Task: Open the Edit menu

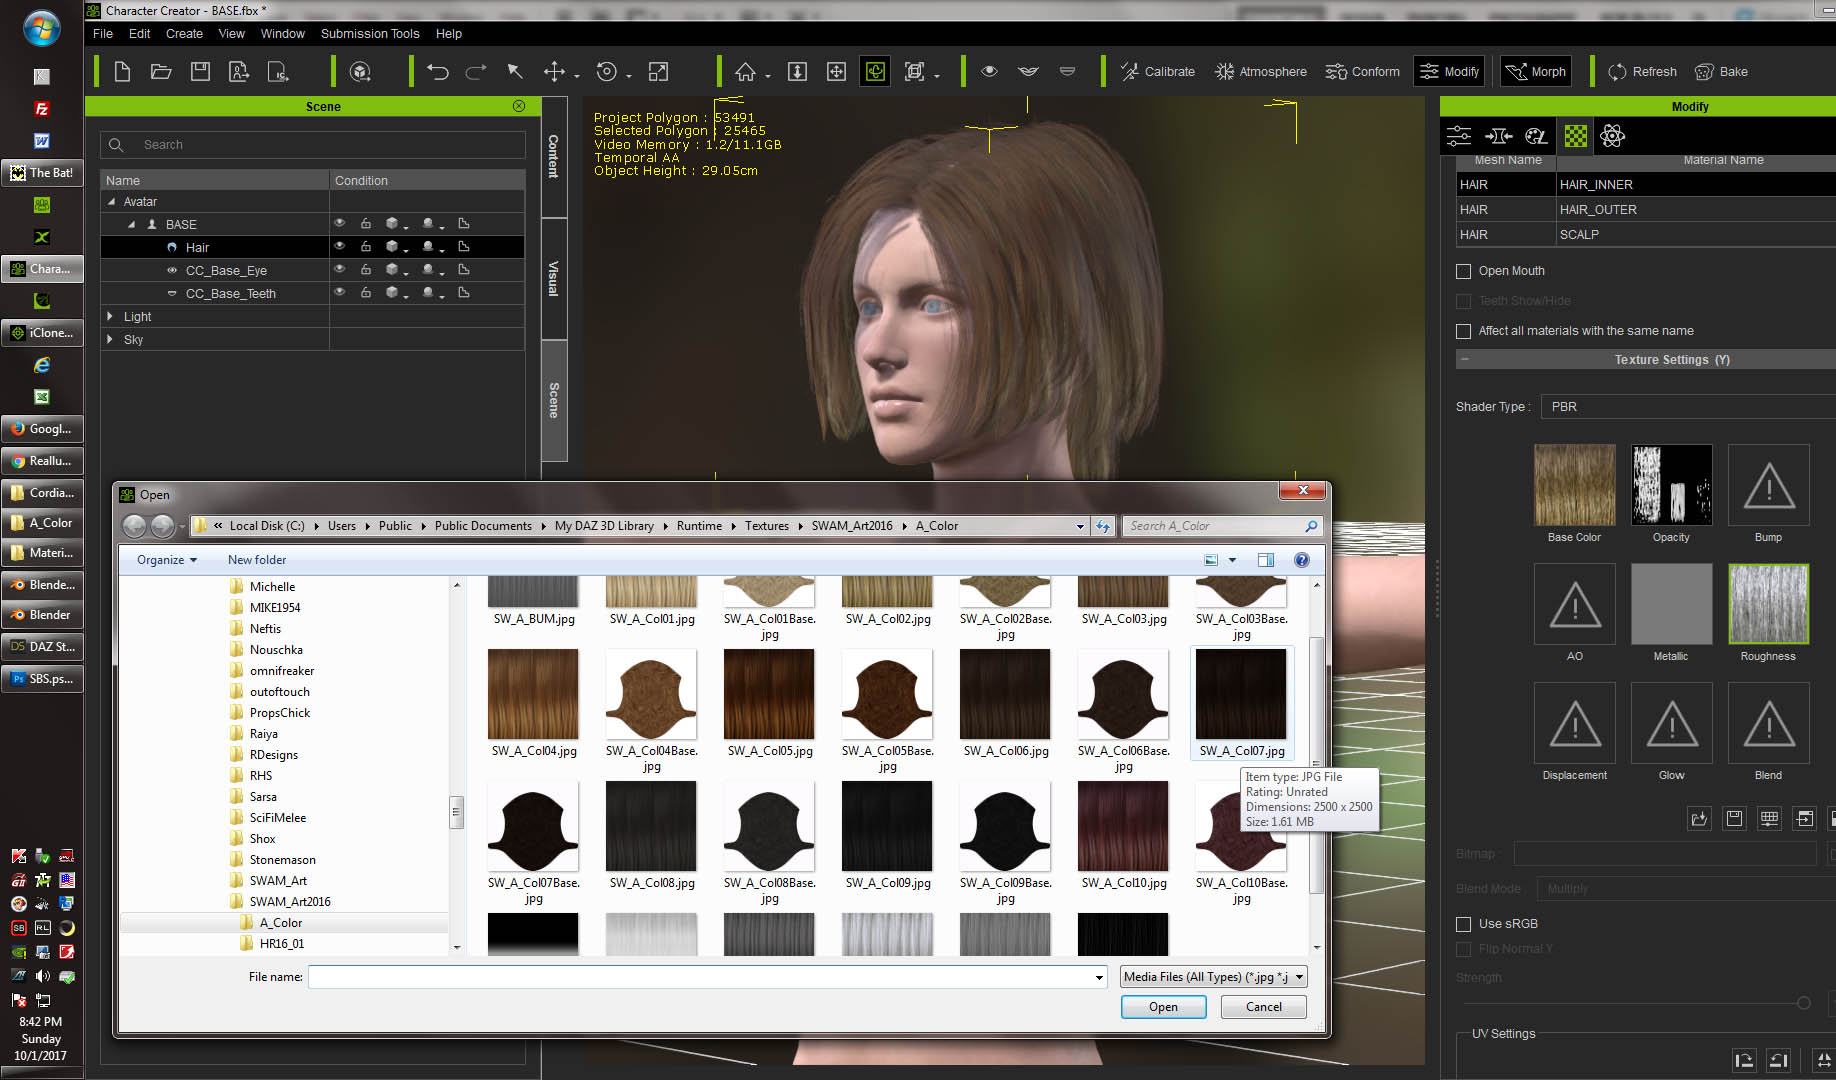Action: coord(140,33)
